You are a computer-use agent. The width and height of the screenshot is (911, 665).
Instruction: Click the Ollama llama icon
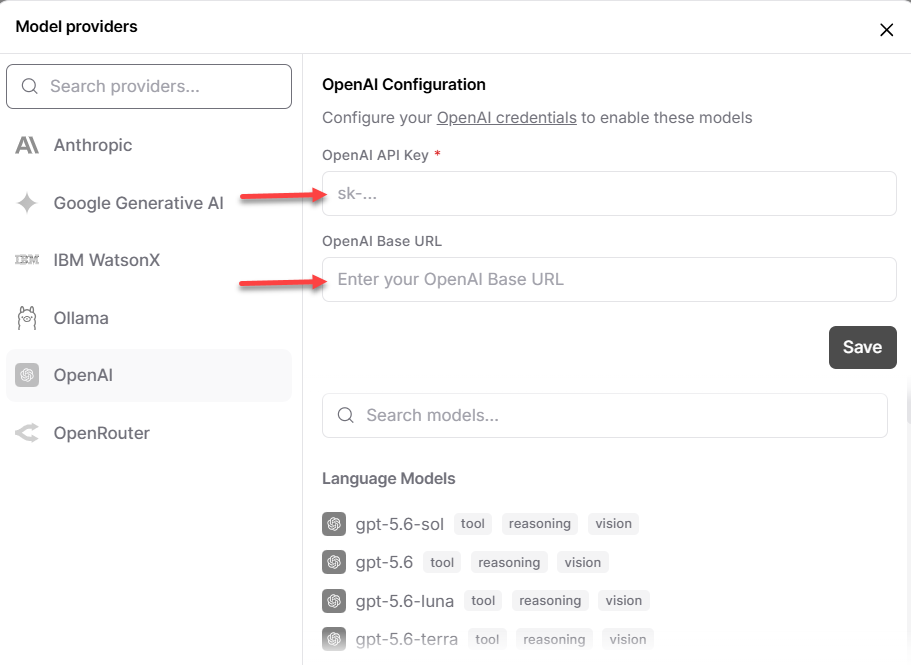point(27,318)
